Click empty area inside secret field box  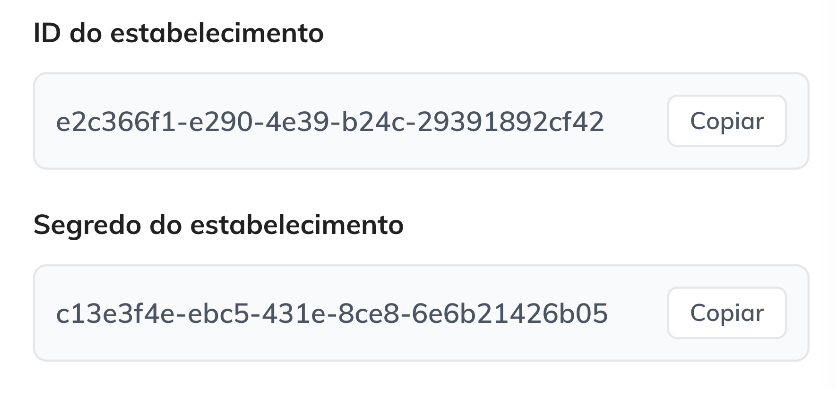pyautogui.click(x=638, y=313)
